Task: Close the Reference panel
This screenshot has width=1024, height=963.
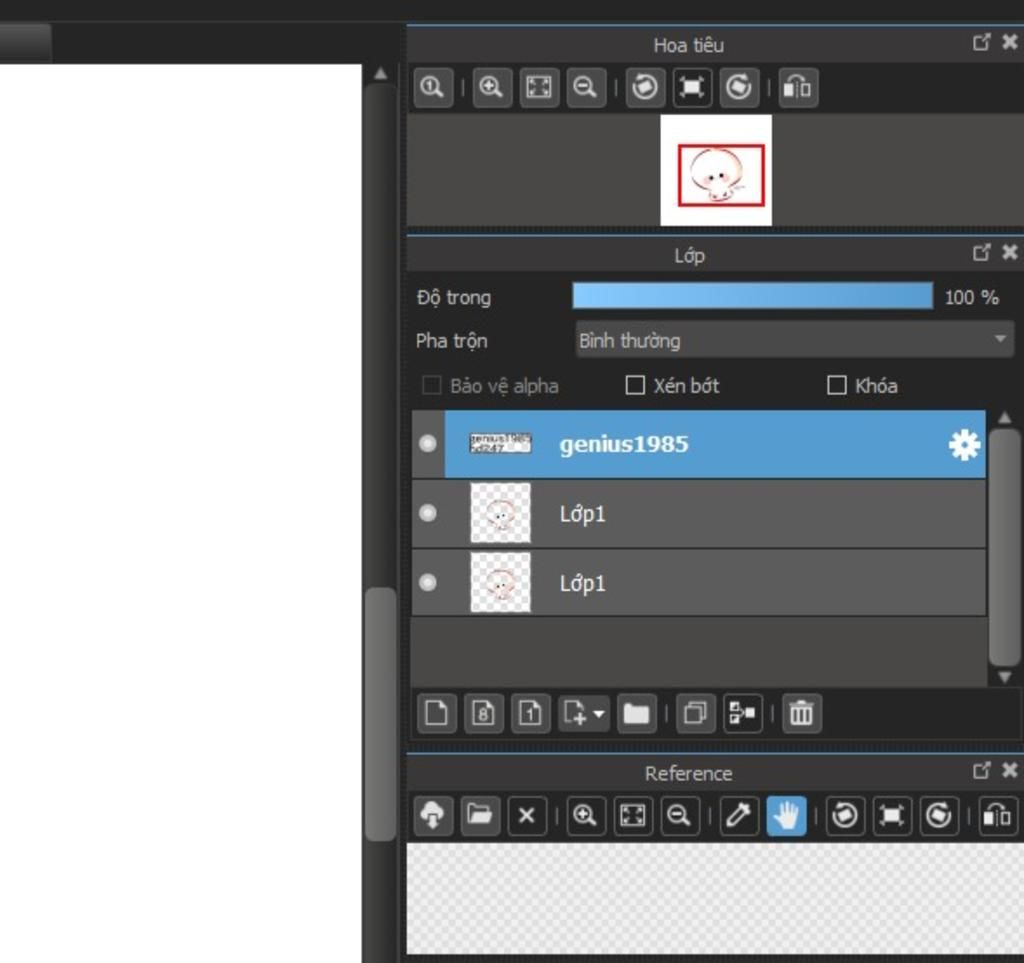Action: click(x=1010, y=770)
